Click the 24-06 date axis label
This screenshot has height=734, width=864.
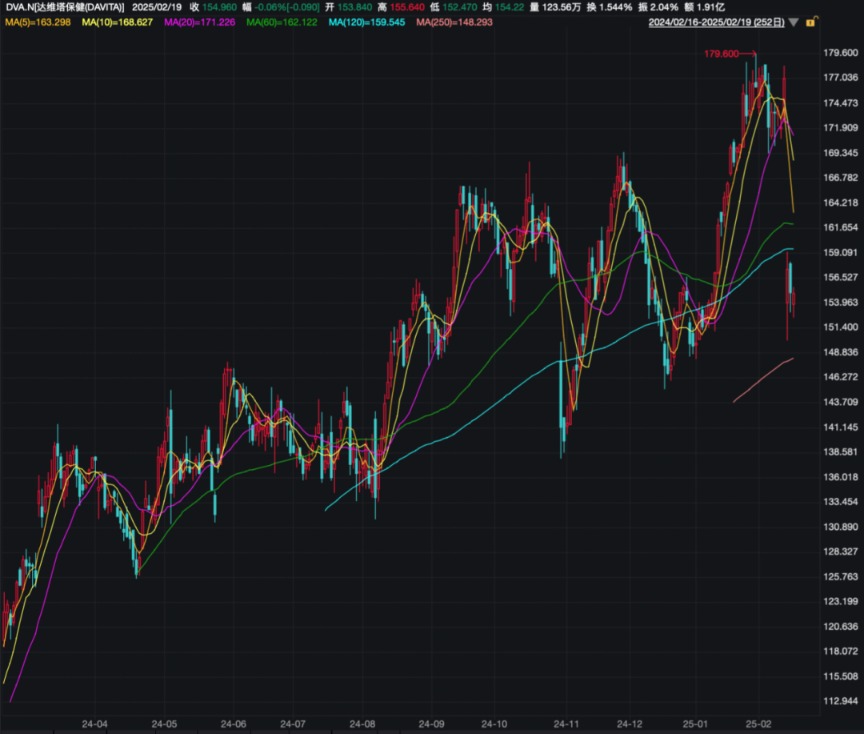pyautogui.click(x=233, y=723)
